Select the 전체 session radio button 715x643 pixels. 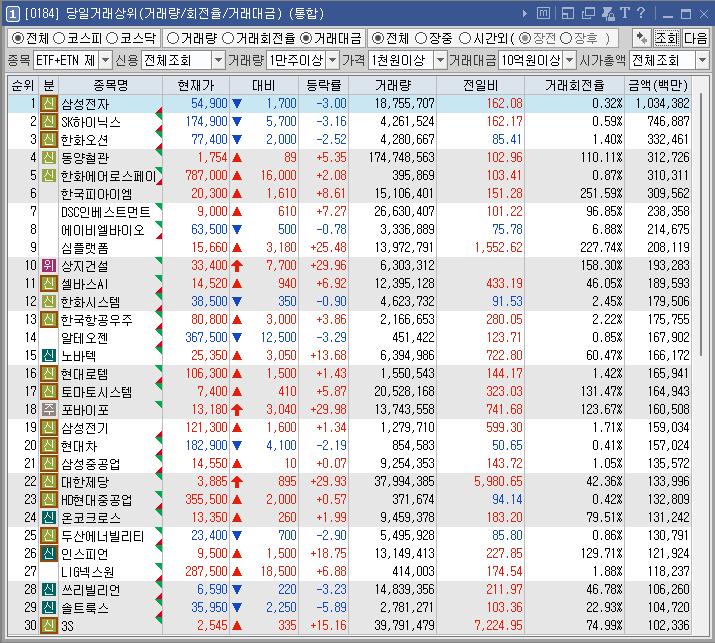pos(377,38)
